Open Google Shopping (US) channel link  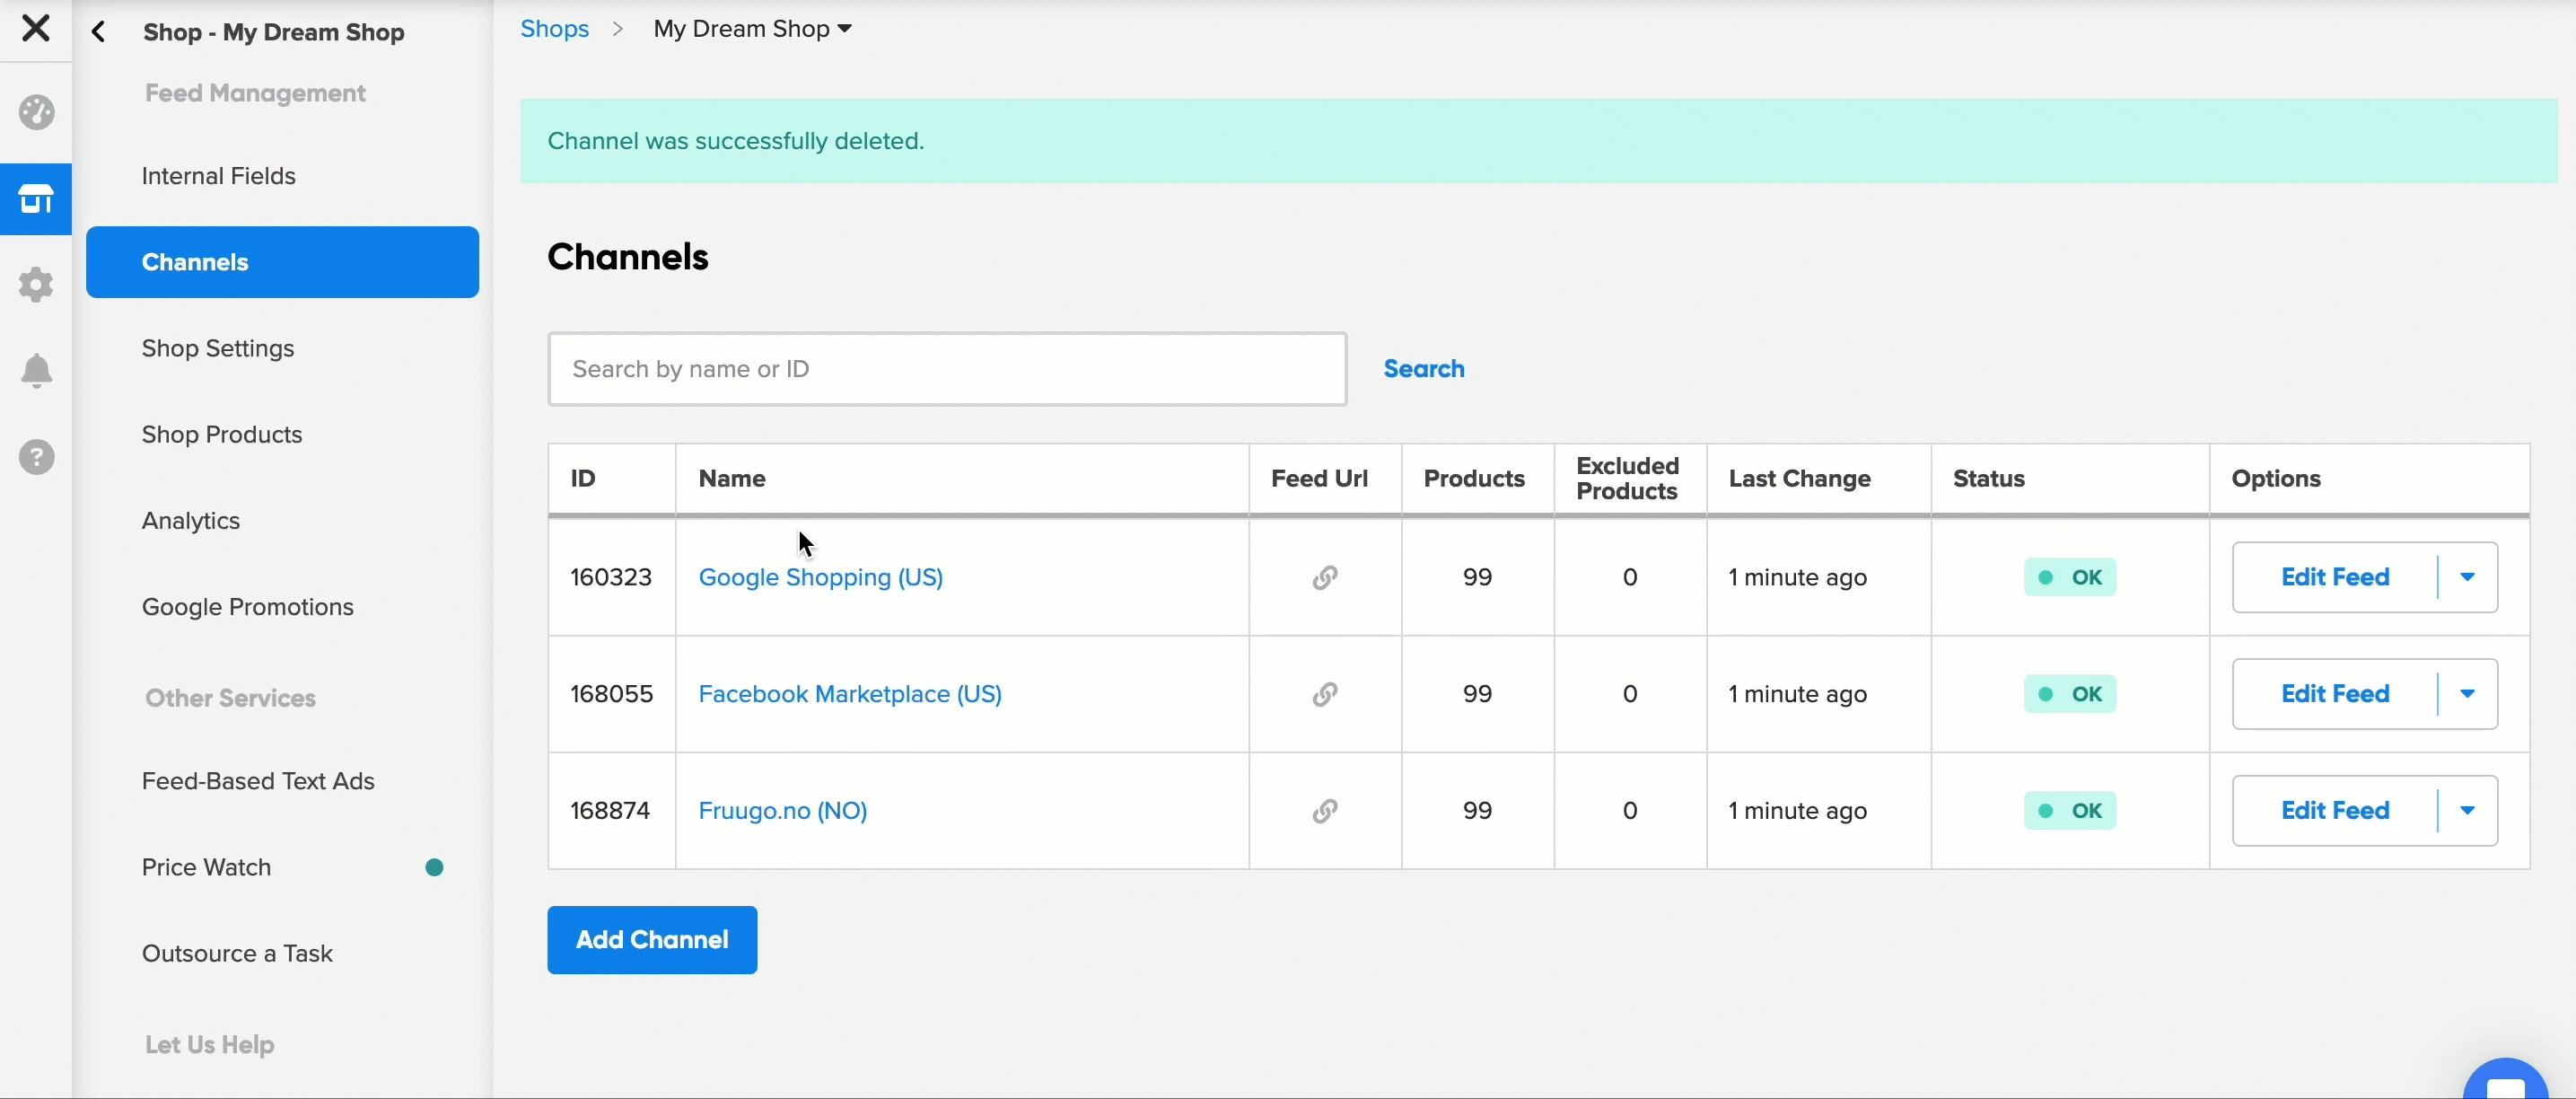point(820,577)
